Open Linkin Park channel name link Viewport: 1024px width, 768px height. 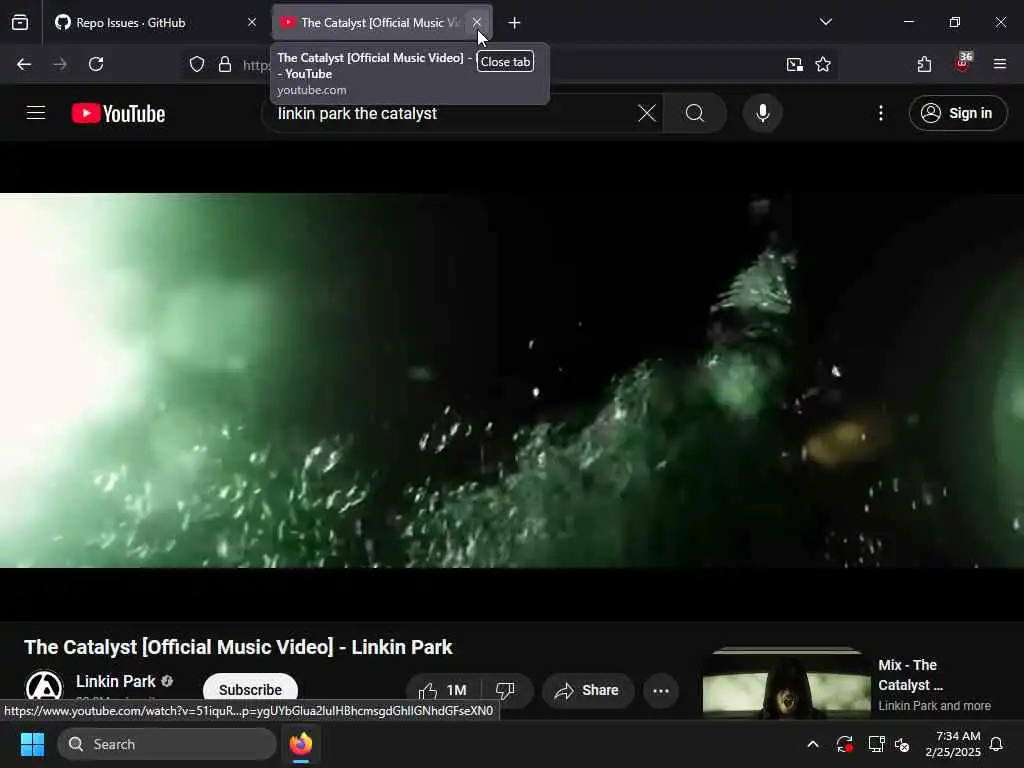coord(116,682)
